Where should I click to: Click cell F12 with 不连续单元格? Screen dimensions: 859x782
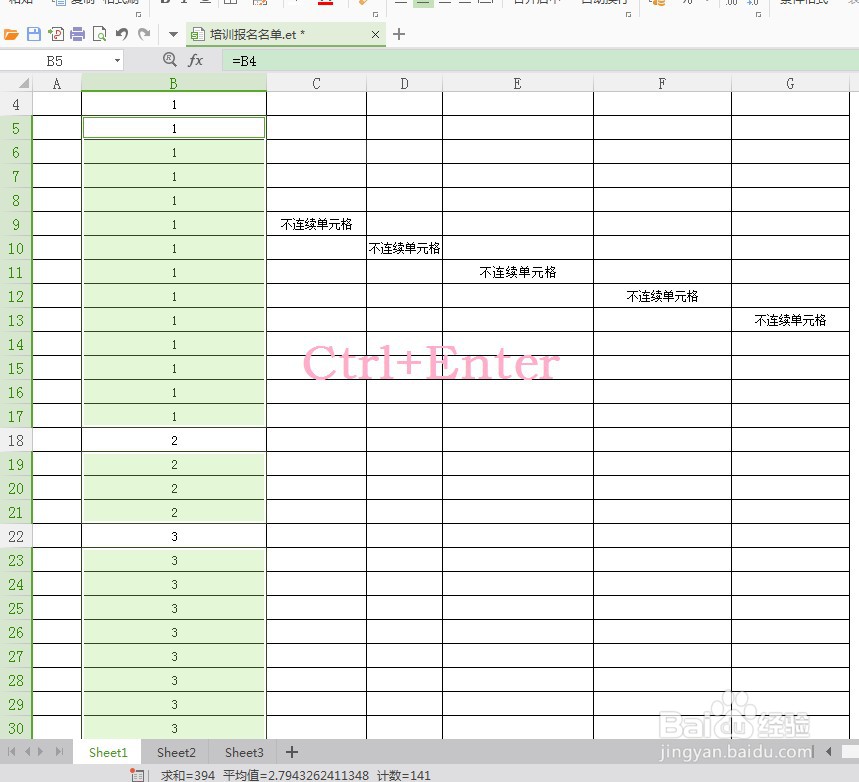[x=662, y=296]
